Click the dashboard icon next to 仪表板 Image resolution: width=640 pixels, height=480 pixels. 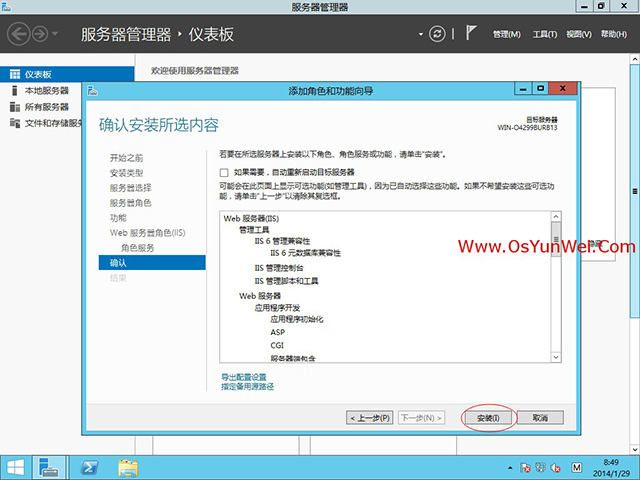pyautogui.click(x=15, y=74)
